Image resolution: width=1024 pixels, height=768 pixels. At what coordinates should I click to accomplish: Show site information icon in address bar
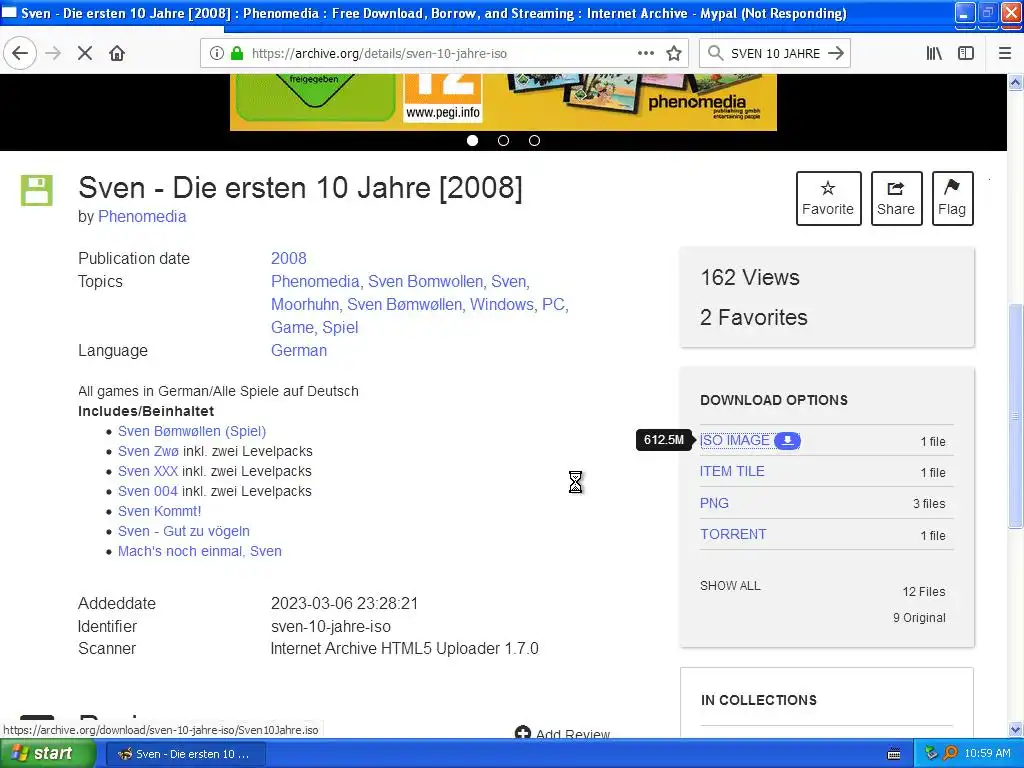tap(216, 54)
